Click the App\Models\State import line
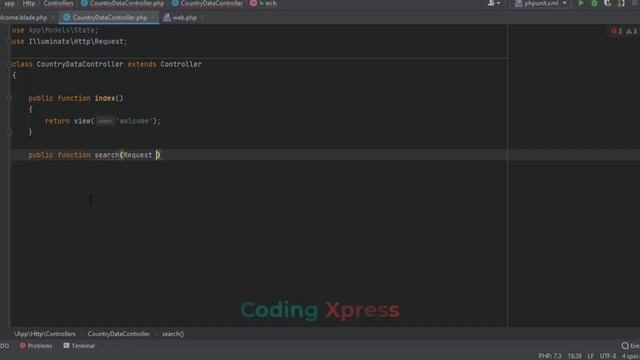Screen dimensions: 640x360 click(55, 30)
